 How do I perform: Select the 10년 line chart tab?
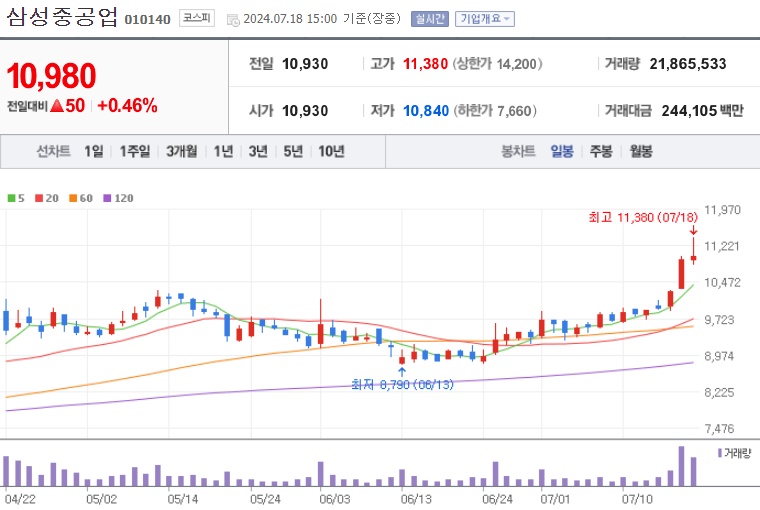(331, 151)
